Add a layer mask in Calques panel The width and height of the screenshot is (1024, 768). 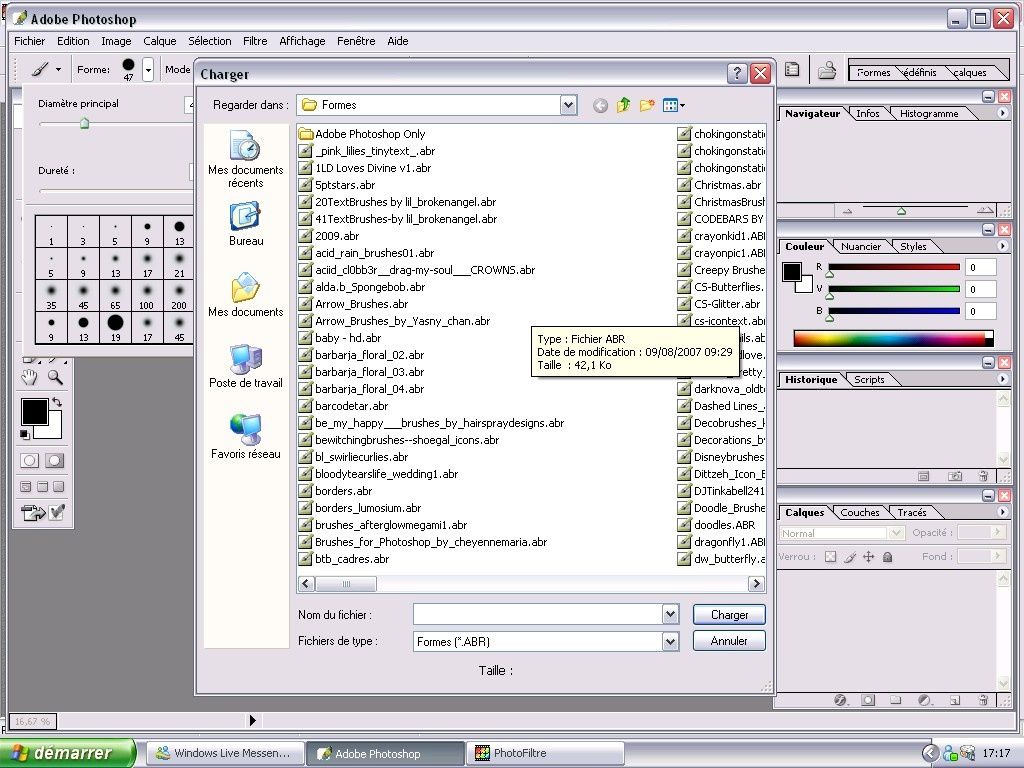(868, 700)
